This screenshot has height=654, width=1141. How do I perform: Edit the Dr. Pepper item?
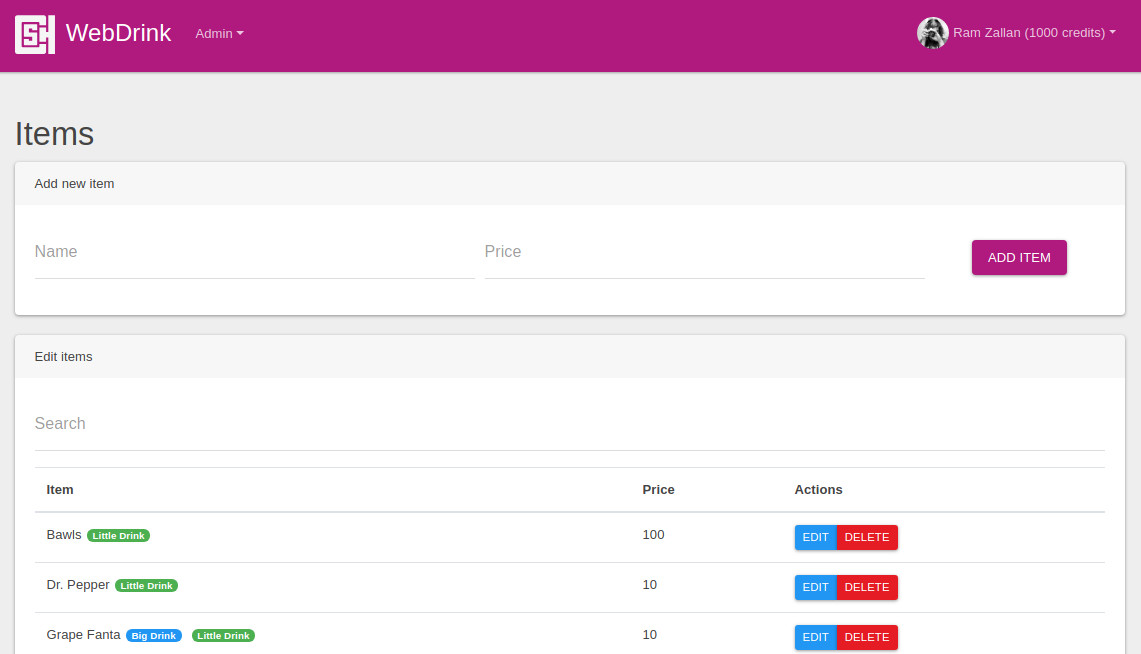coord(815,587)
